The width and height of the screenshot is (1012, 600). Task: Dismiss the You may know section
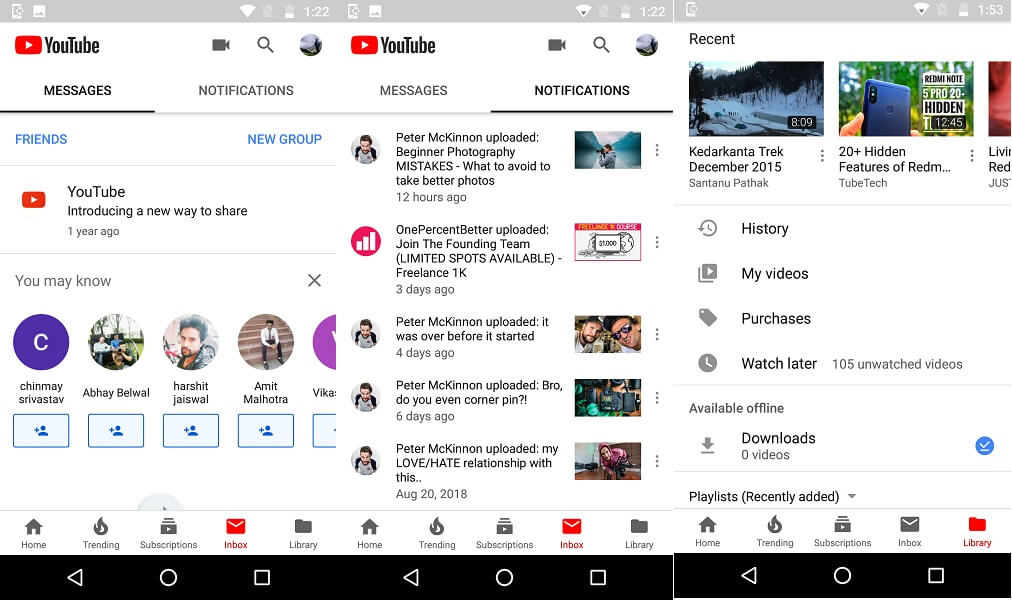pyautogui.click(x=314, y=281)
